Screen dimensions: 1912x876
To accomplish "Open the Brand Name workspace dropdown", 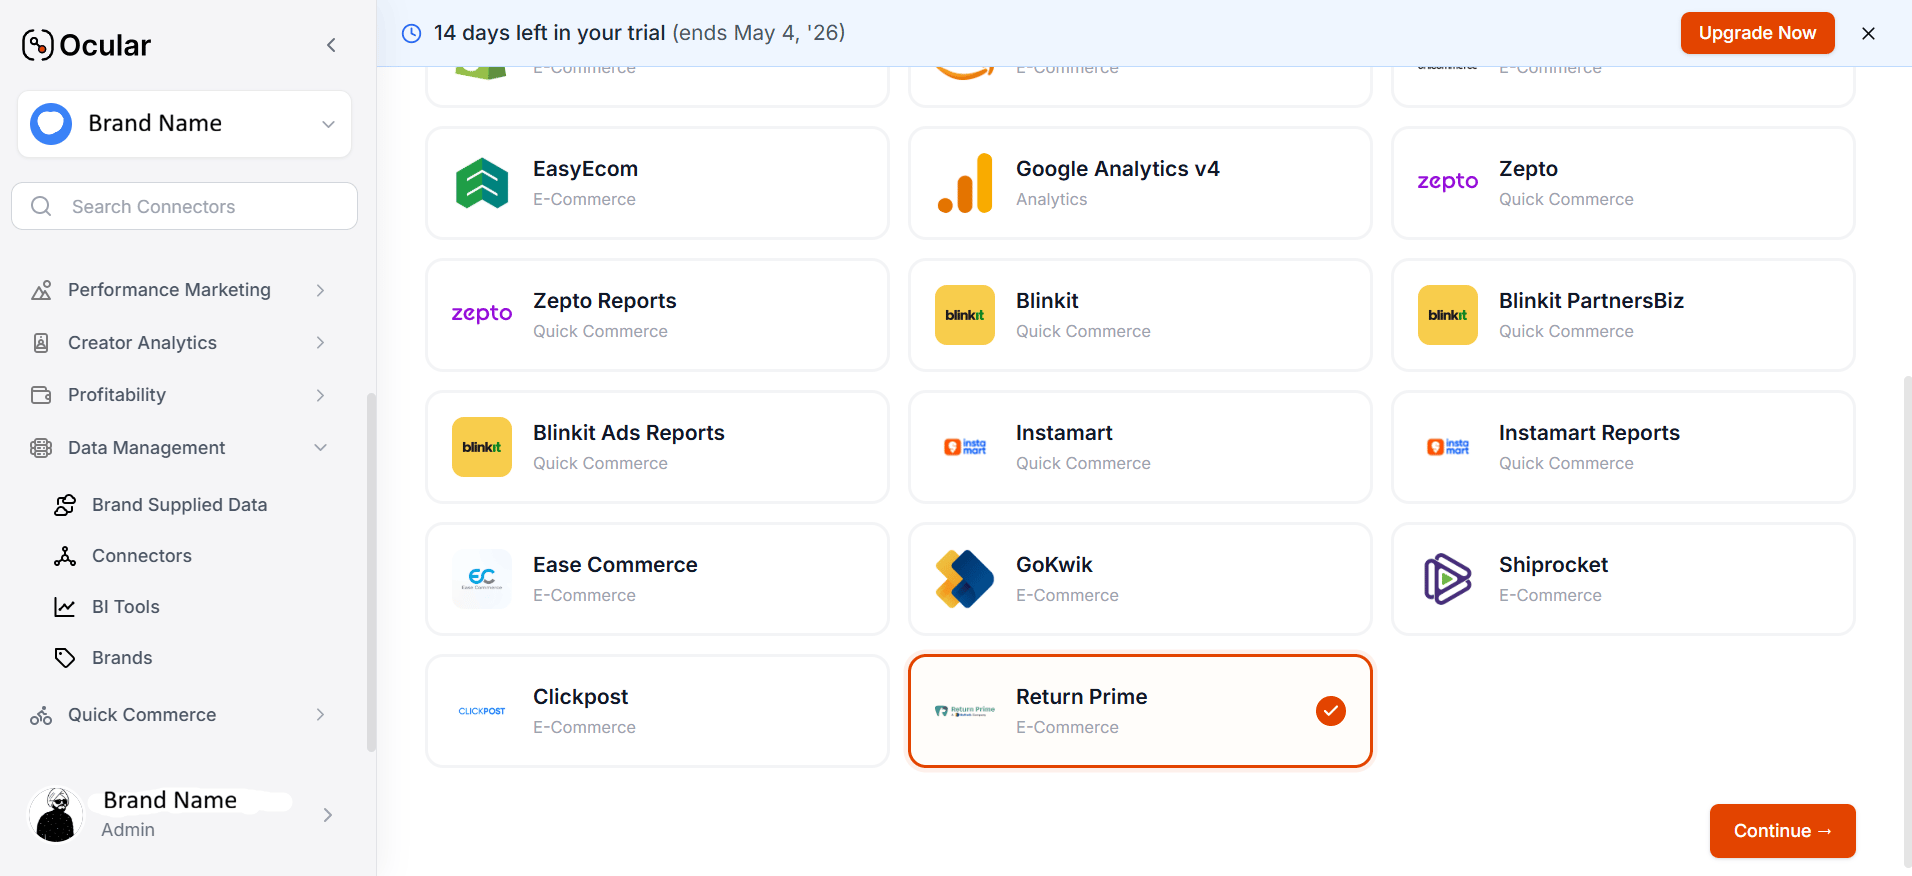I will 184,124.
